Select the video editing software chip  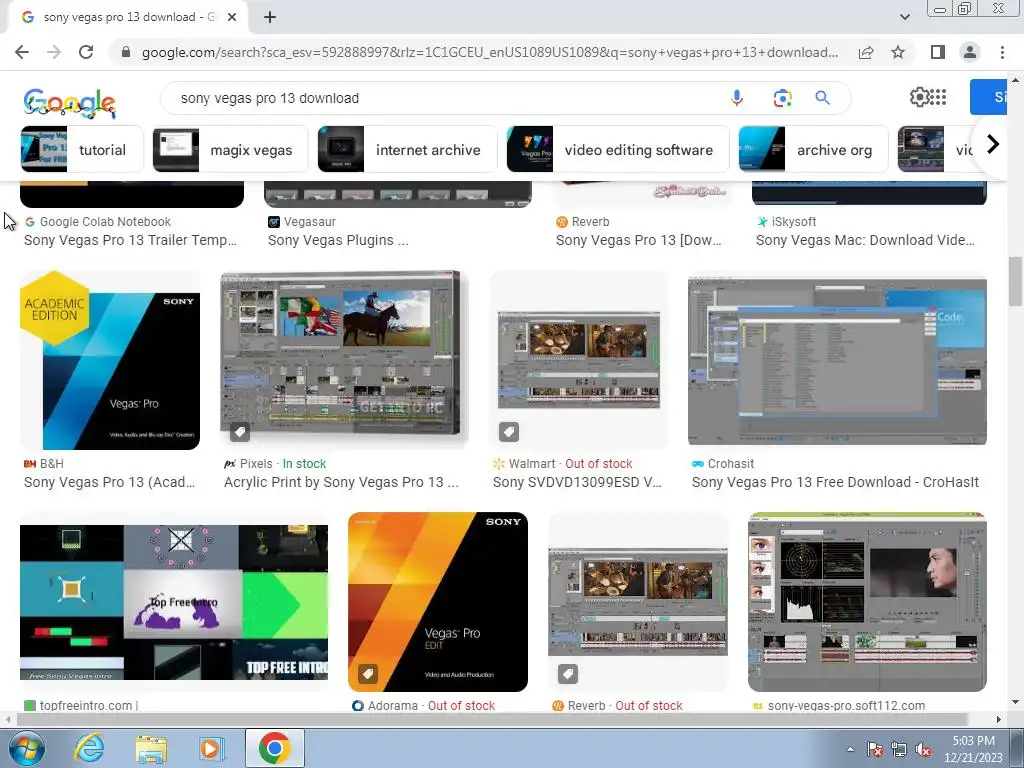(x=618, y=150)
